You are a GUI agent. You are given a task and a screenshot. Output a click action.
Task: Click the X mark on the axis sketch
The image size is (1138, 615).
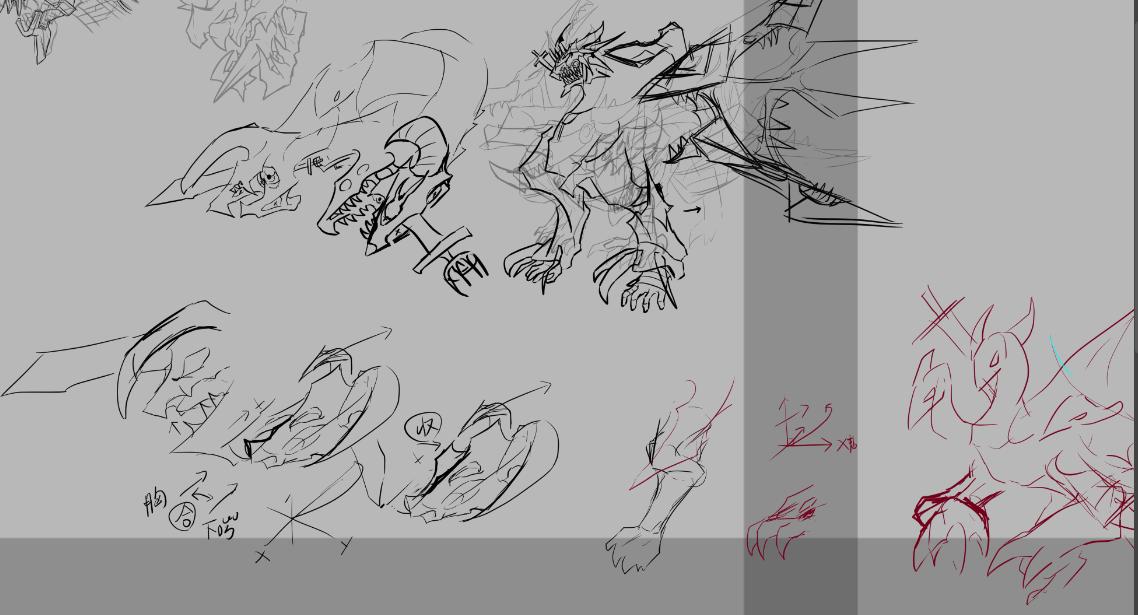coord(262,556)
